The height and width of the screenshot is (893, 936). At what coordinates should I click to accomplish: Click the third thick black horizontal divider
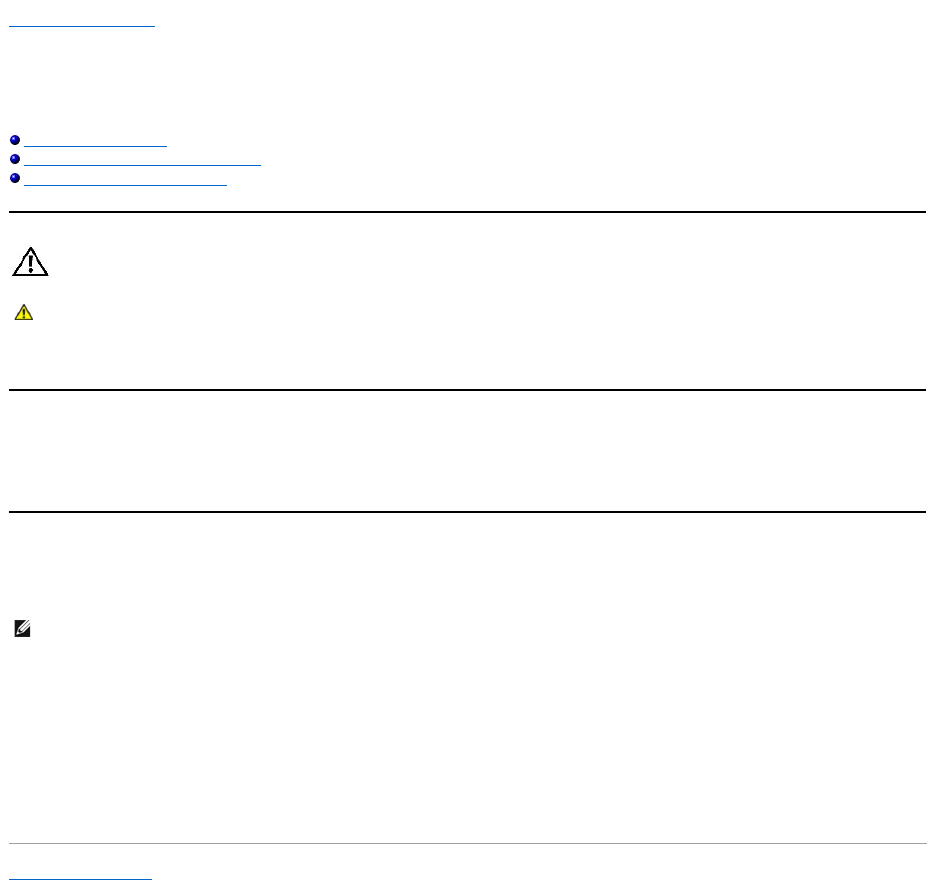[x=468, y=512]
